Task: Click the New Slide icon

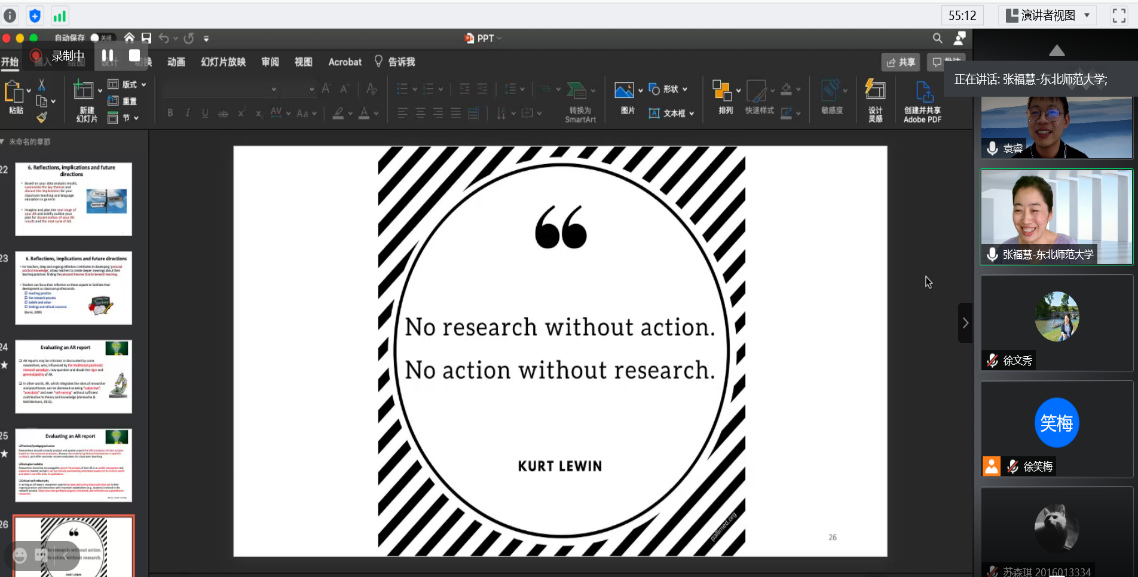Action: 84,91
